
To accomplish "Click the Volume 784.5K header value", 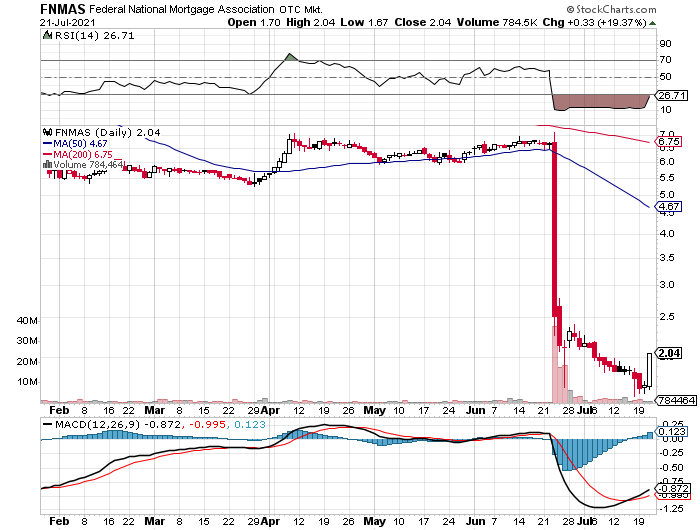I will coord(497,22).
